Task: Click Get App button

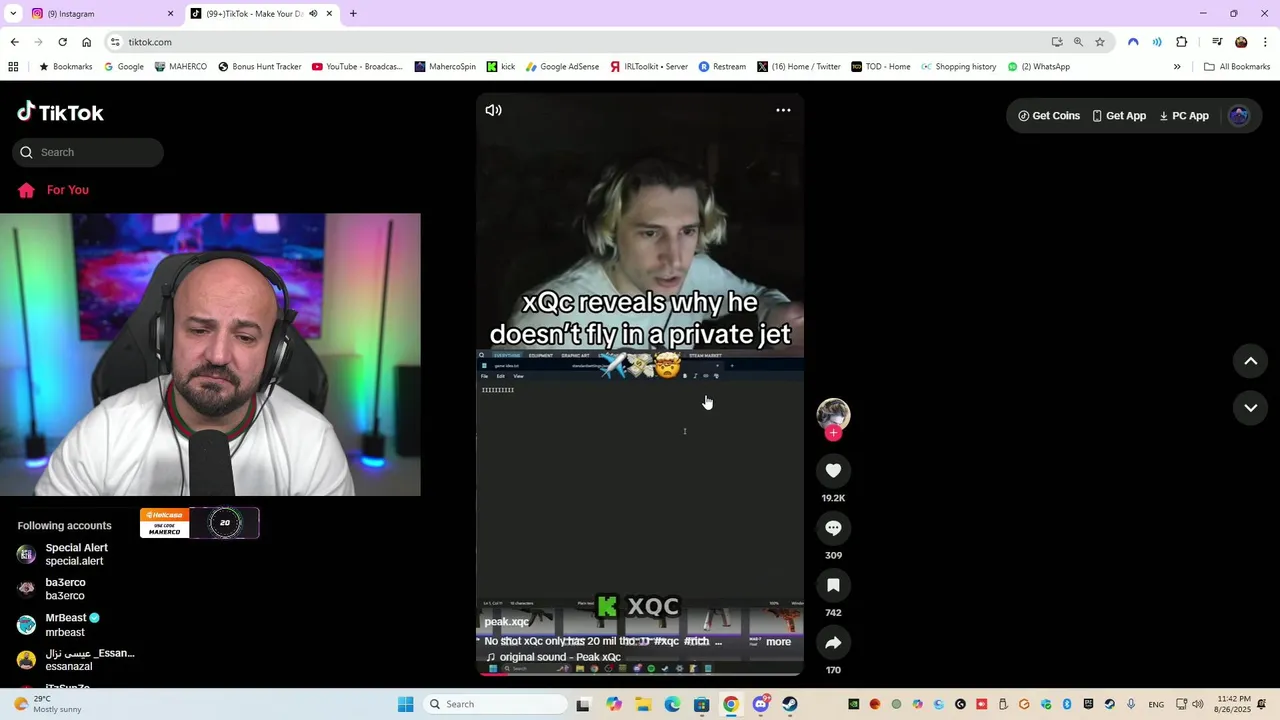Action: pyautogui.click(x=1119, y=116)
